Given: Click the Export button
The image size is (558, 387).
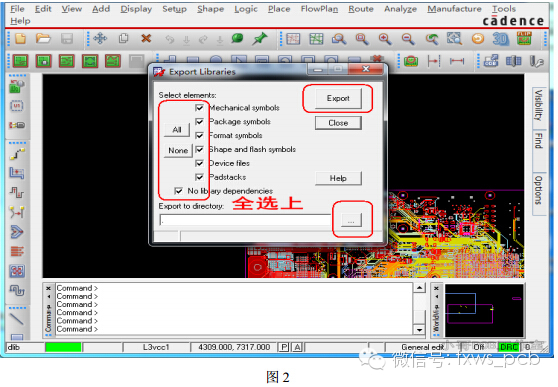Looking at the screenshot, I should (338, 98).
